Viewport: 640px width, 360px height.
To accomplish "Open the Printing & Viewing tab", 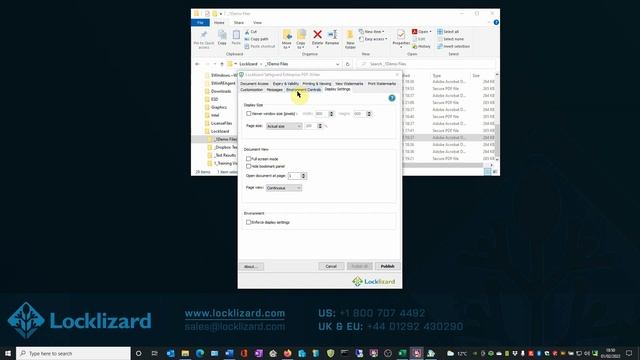I will [x=317, y=84].
